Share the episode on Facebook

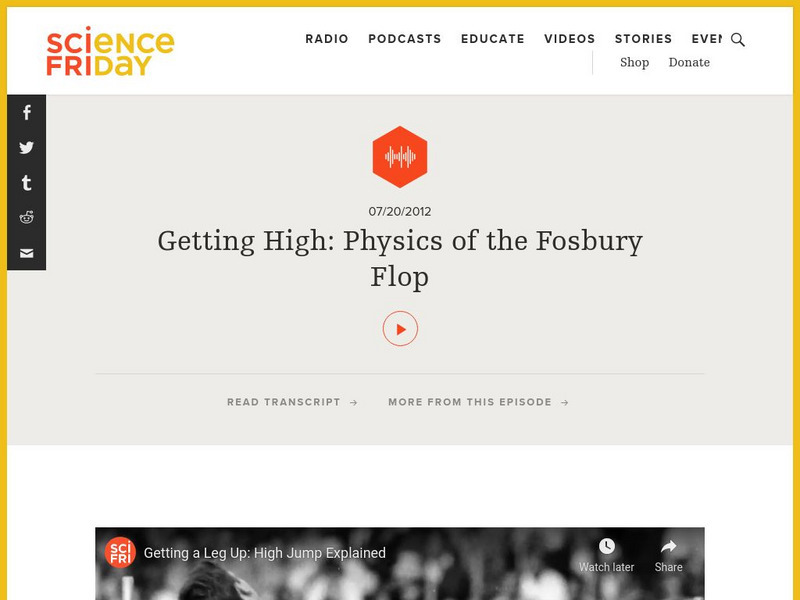25,112
